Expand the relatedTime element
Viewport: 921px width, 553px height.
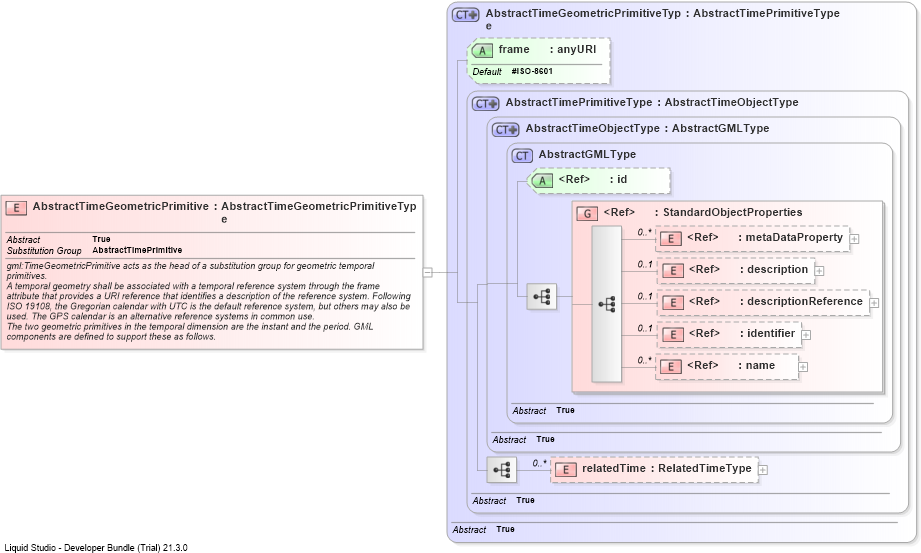point(762,470)
